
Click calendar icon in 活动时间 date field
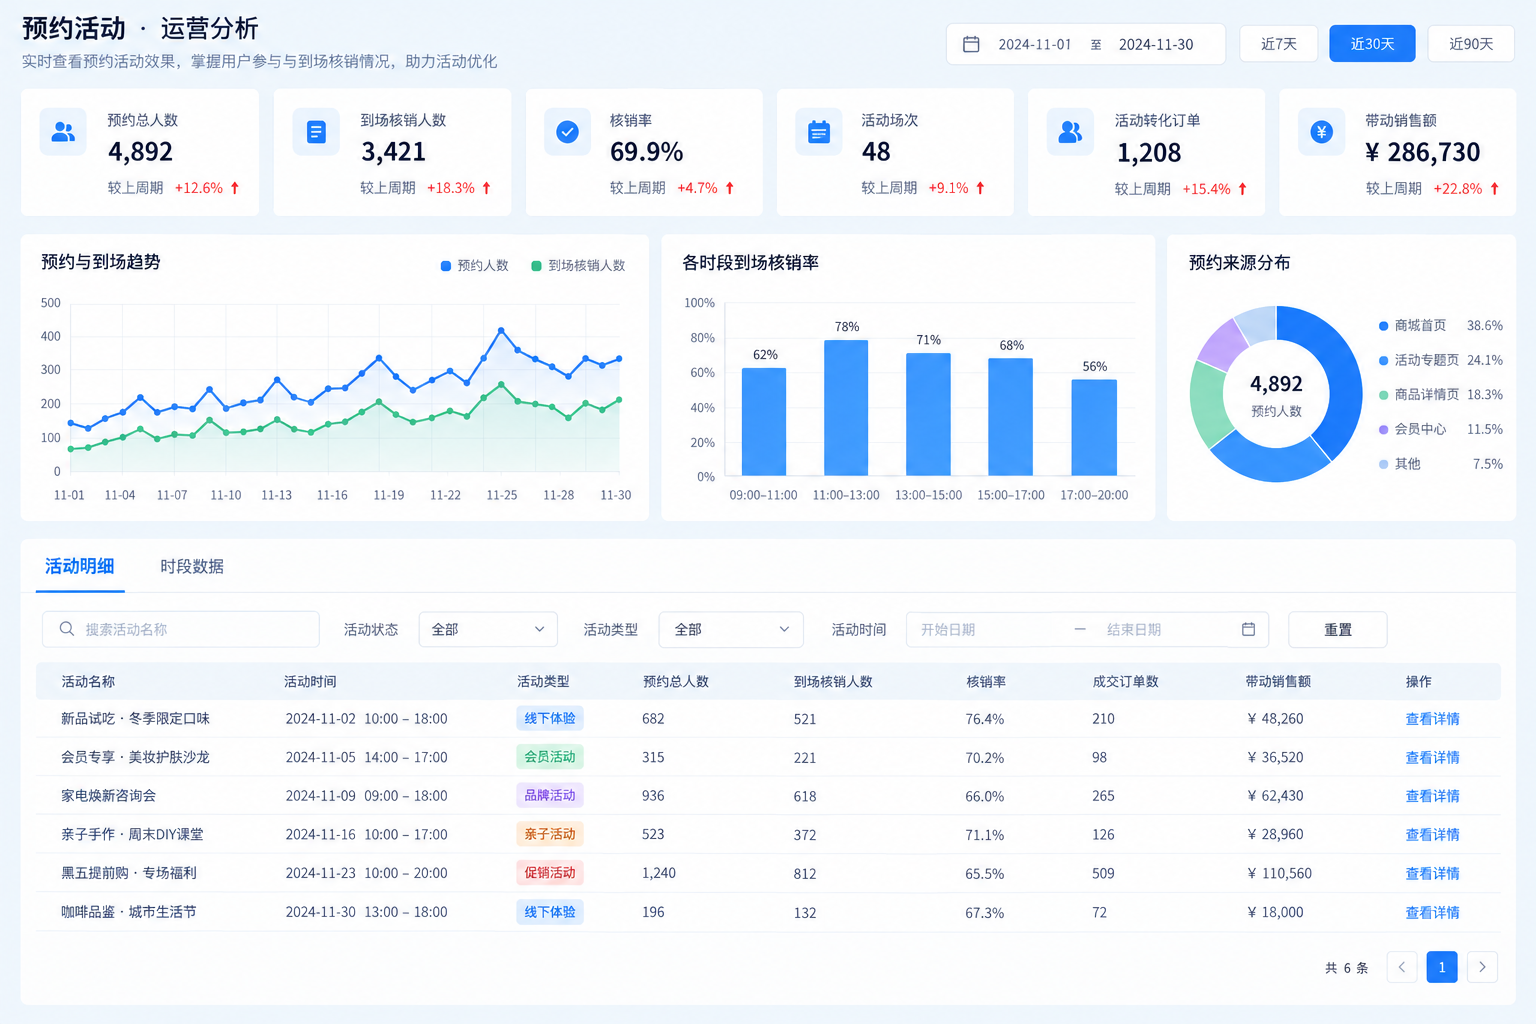[1248, 629]
